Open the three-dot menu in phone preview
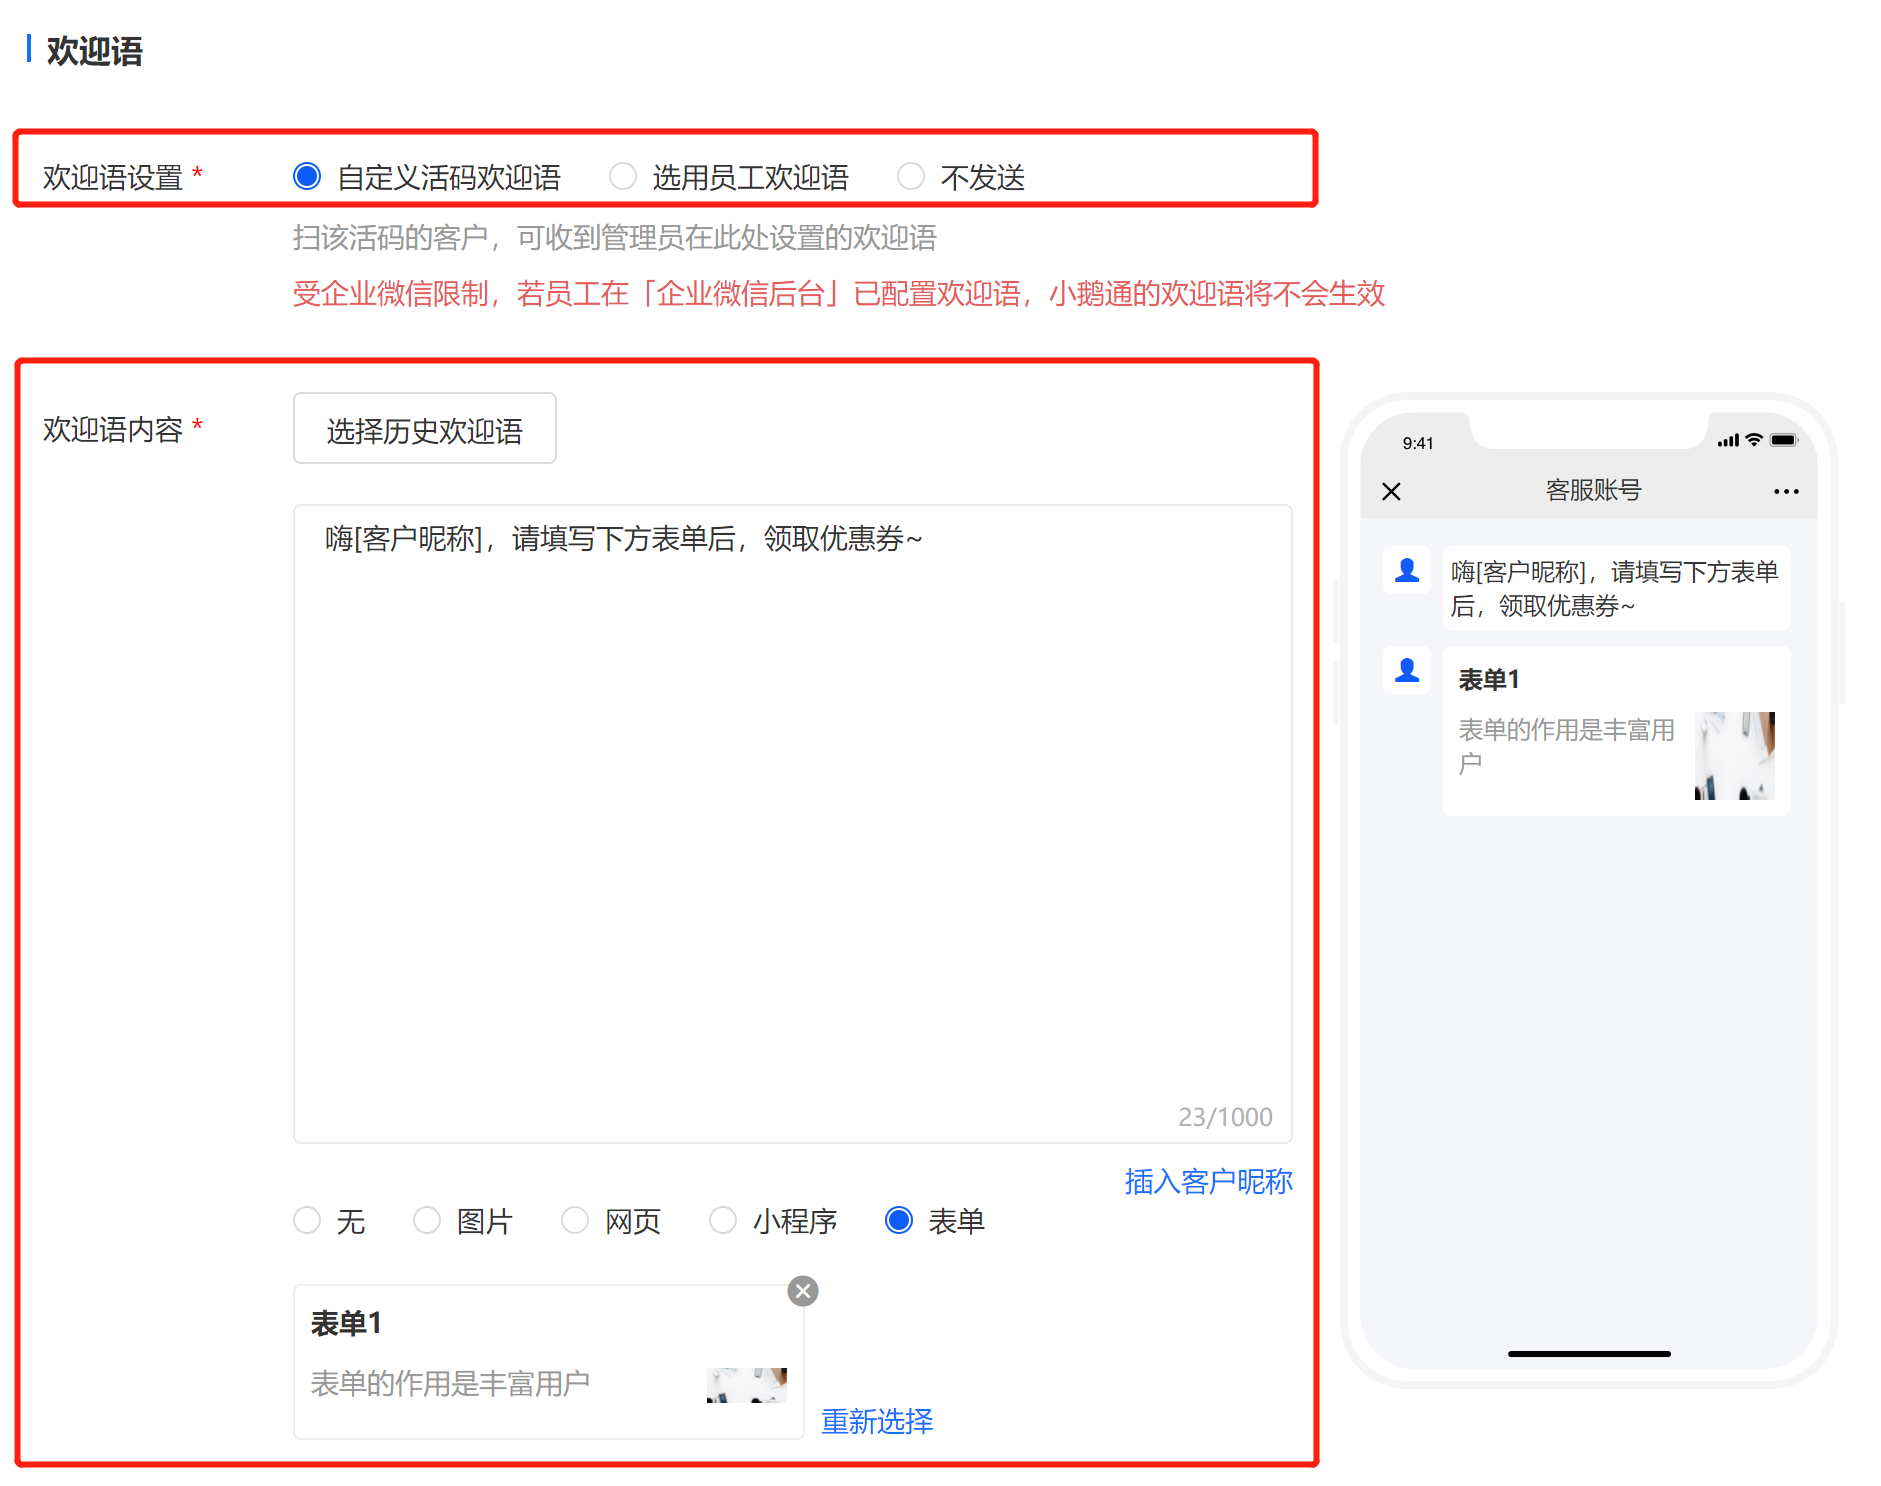Image resolution: width=1881 pixels, height=1486 pixels. click(x=1786, y=491)
